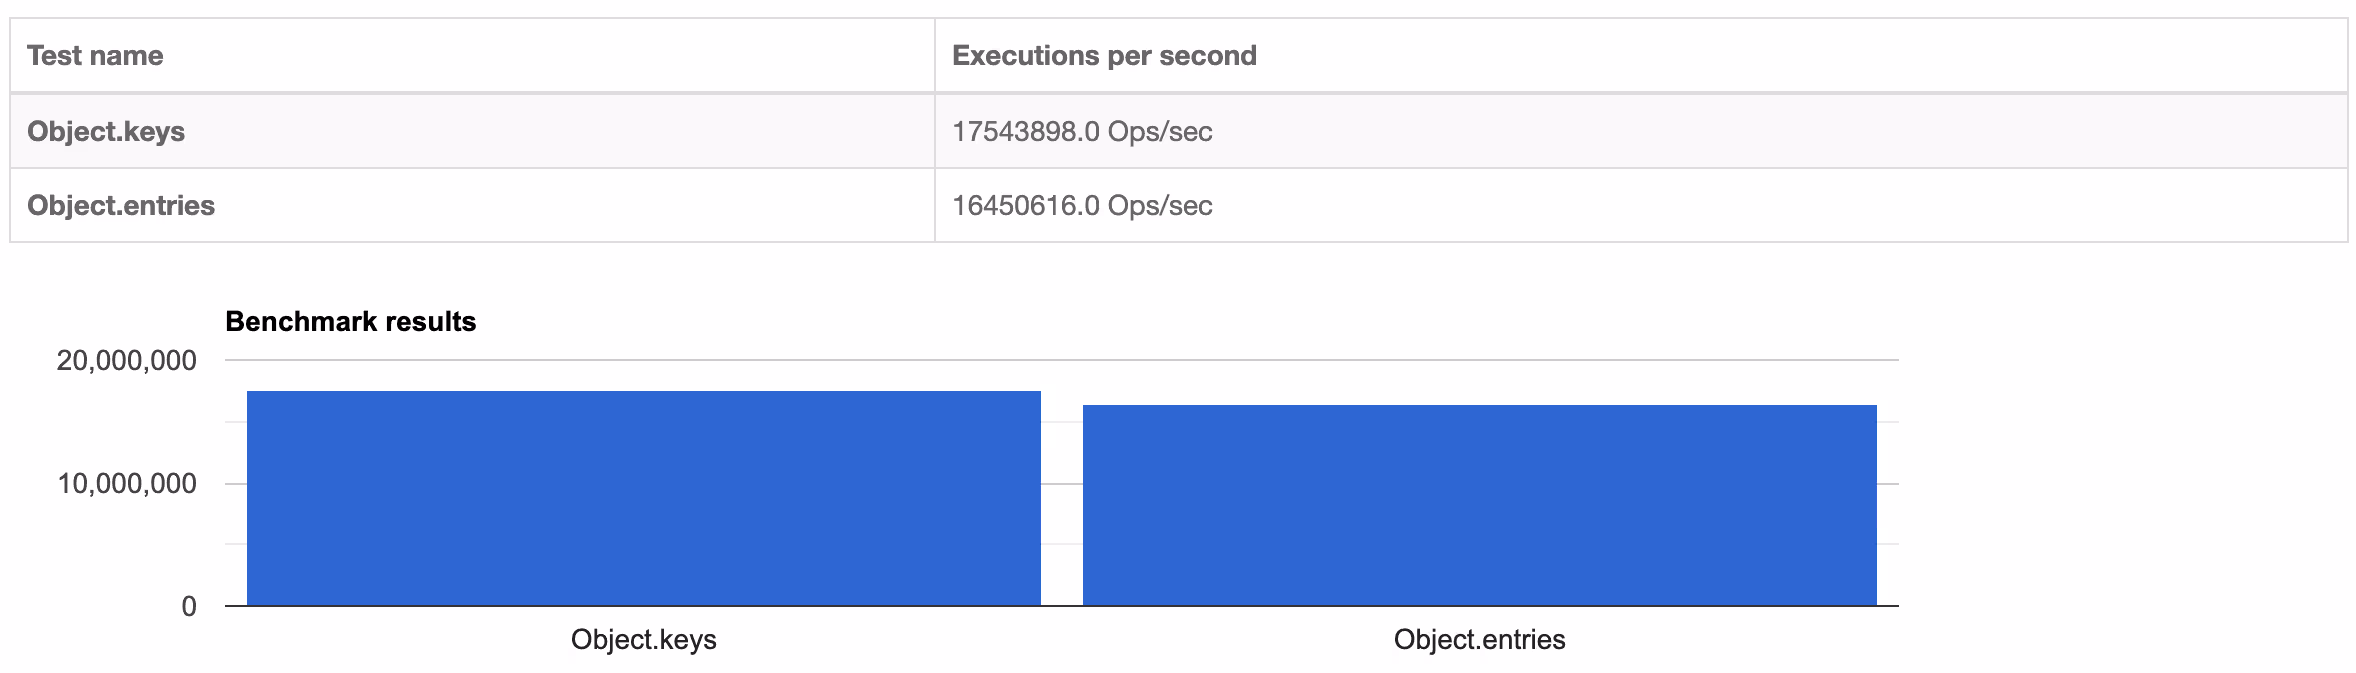Viewport: 2356px width, 673px height.
Task: Click the Benchmark results chart title
Action: [351, 321]
